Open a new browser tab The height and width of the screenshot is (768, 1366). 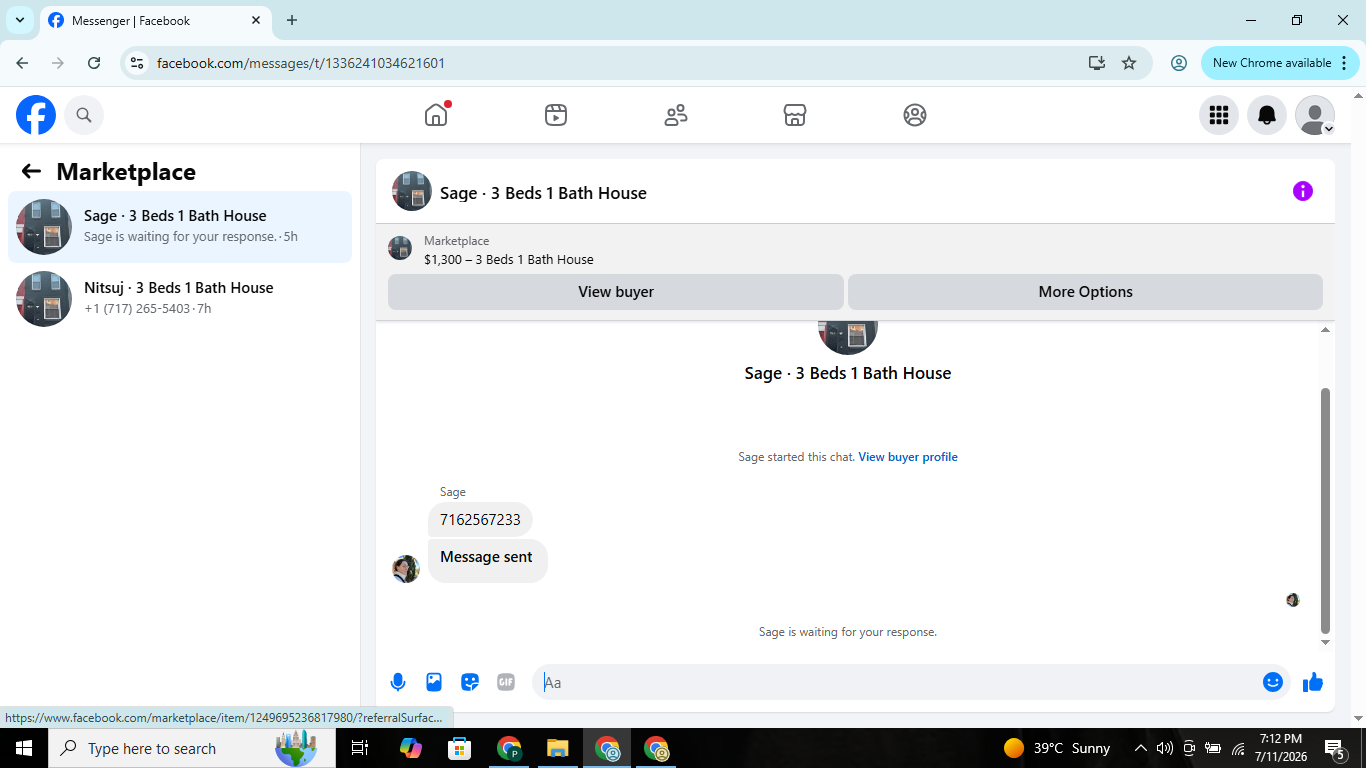click(x=292, y=20)
